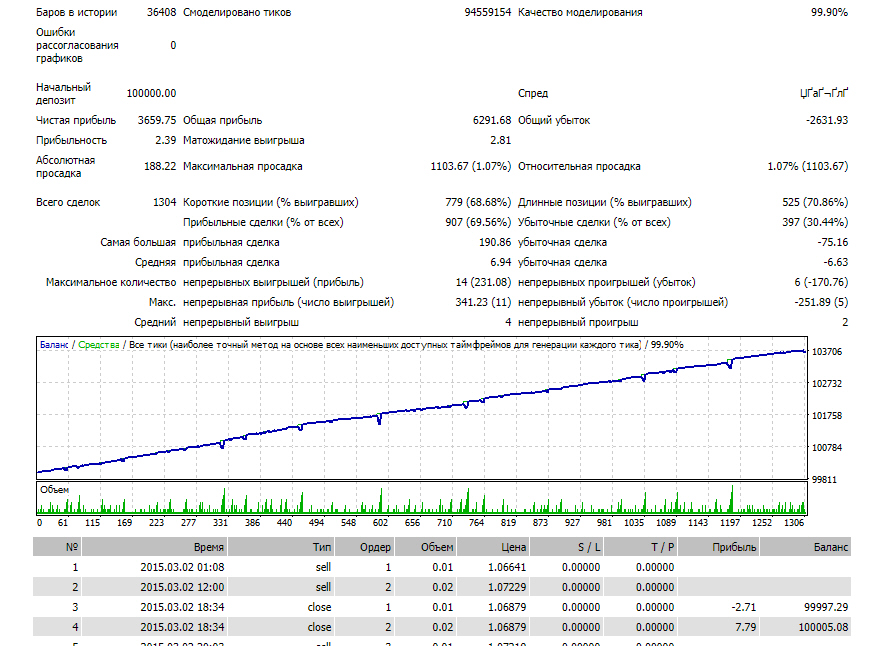The image size is (878, 646).
Task: Click short positions value 779 (68.68%)
Action: coord(478,202)
